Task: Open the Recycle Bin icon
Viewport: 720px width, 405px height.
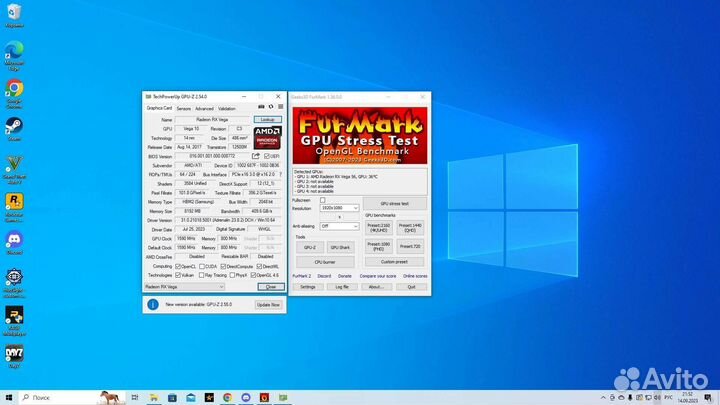Action: [x=15, y=15]
